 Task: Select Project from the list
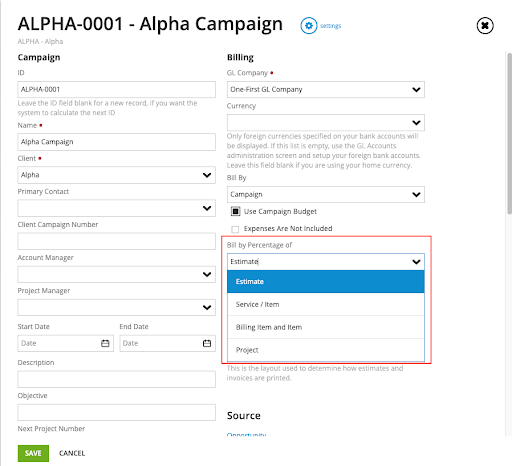[x=326, y=350]
